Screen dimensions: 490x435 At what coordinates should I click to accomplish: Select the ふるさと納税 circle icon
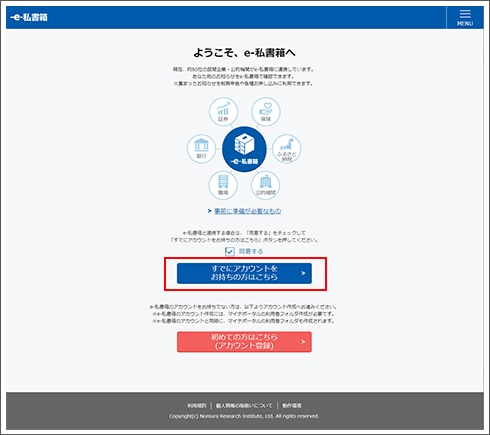point(287,149)
